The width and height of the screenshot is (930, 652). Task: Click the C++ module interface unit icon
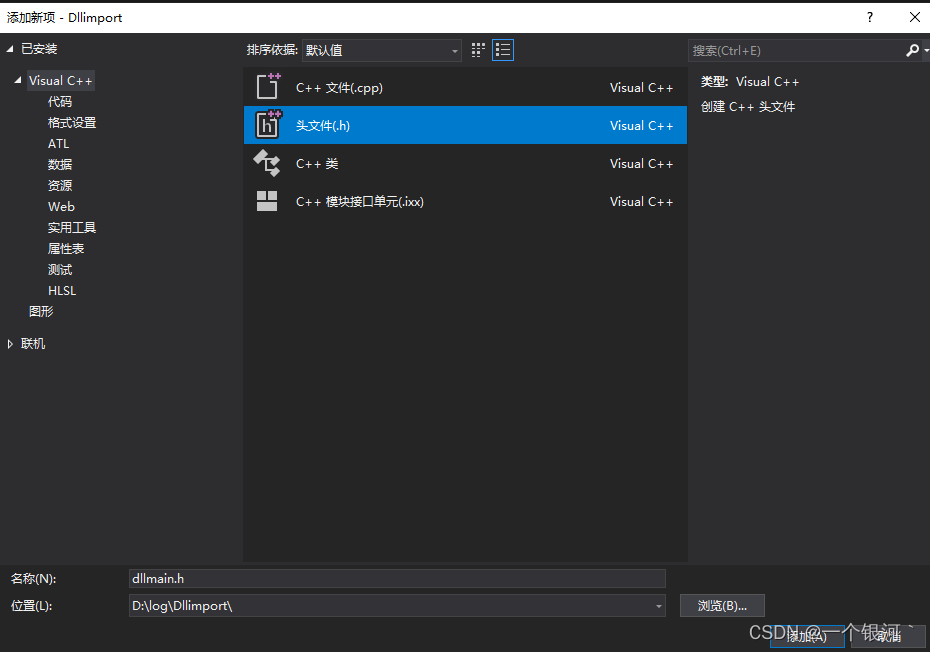pos(267,201)
